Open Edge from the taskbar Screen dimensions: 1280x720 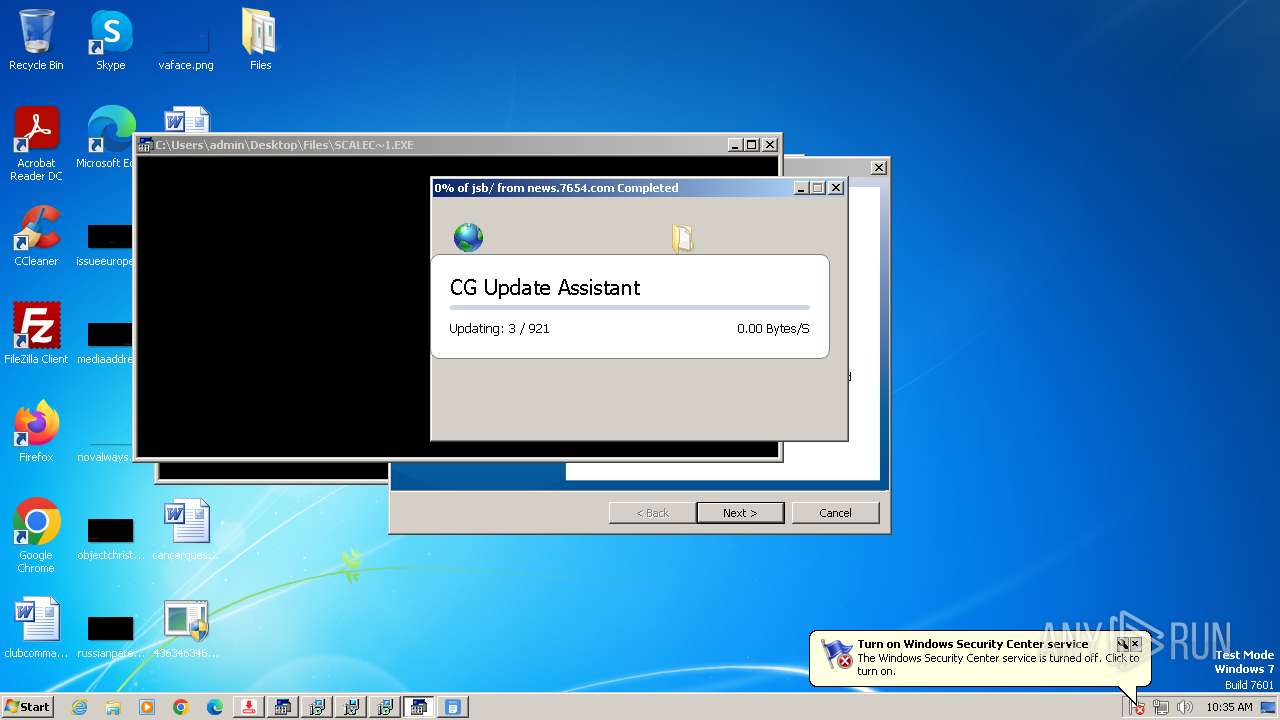[x=215, y=707]
